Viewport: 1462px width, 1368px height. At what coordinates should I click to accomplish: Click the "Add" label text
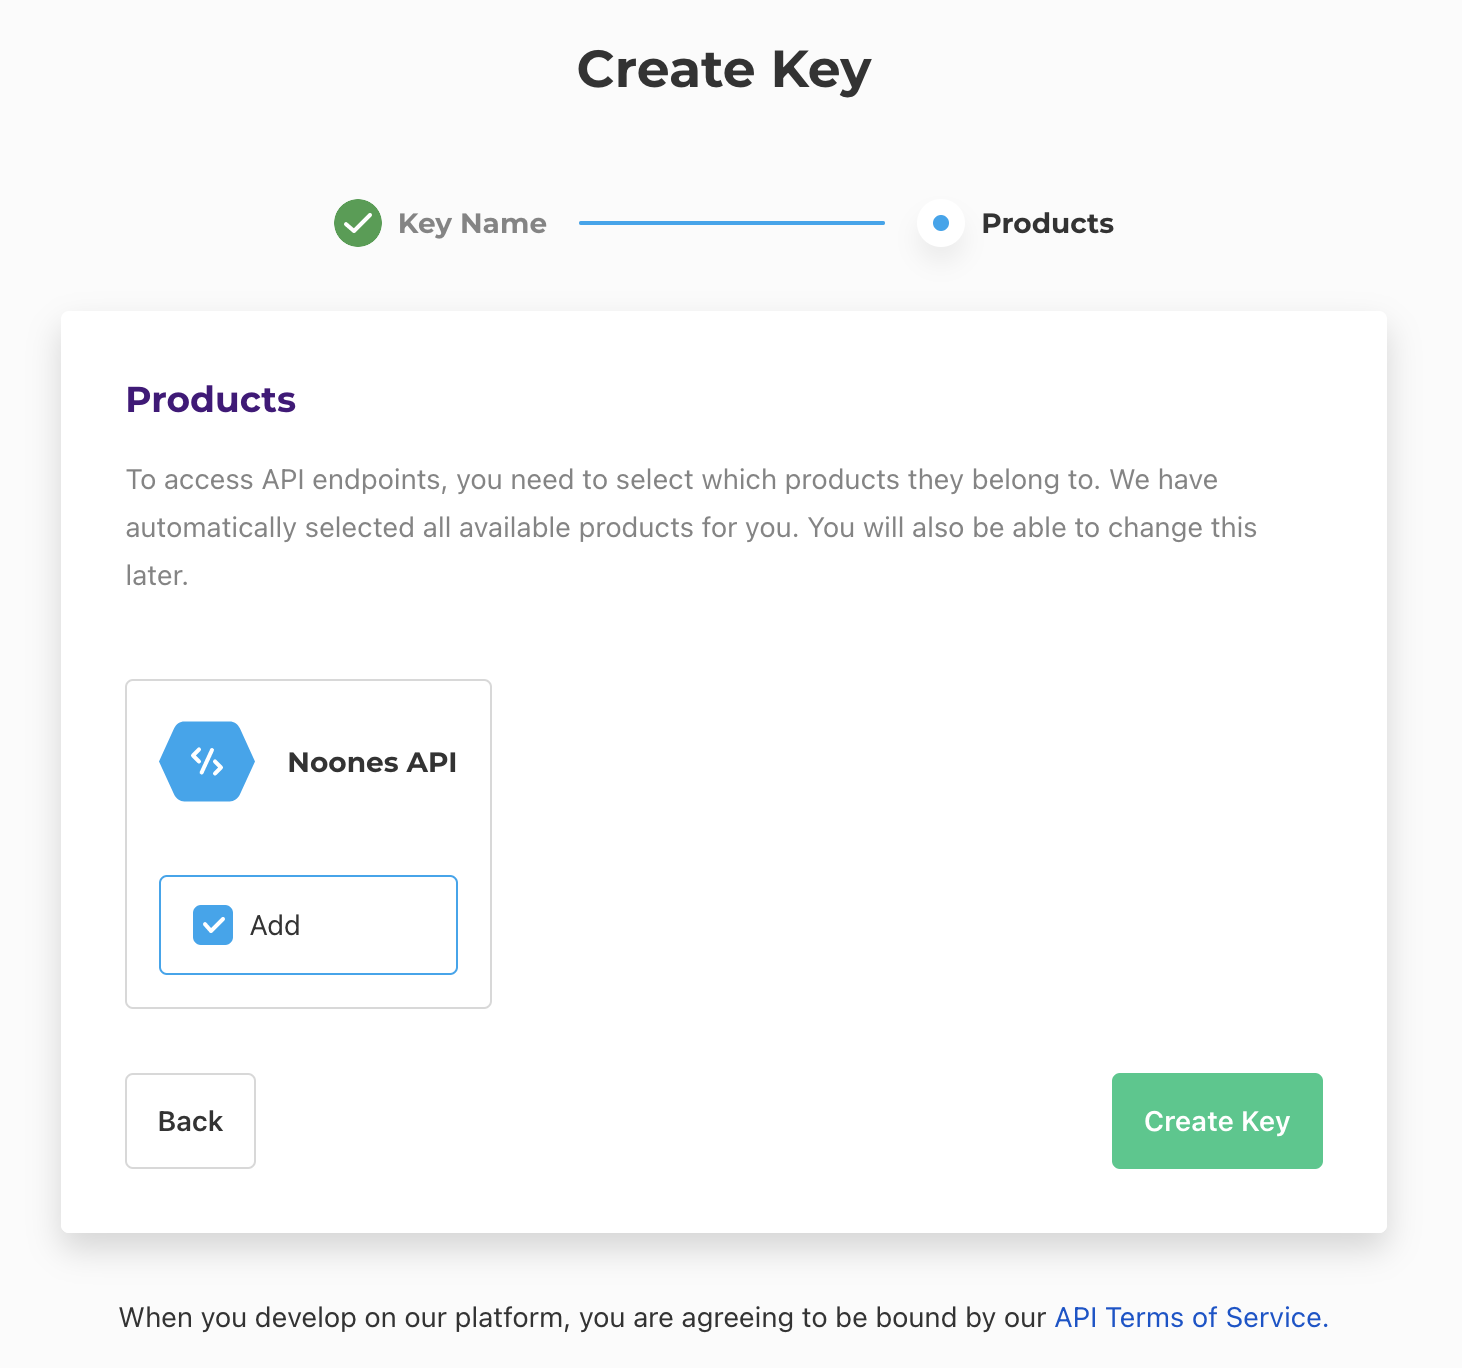[275, 926]
